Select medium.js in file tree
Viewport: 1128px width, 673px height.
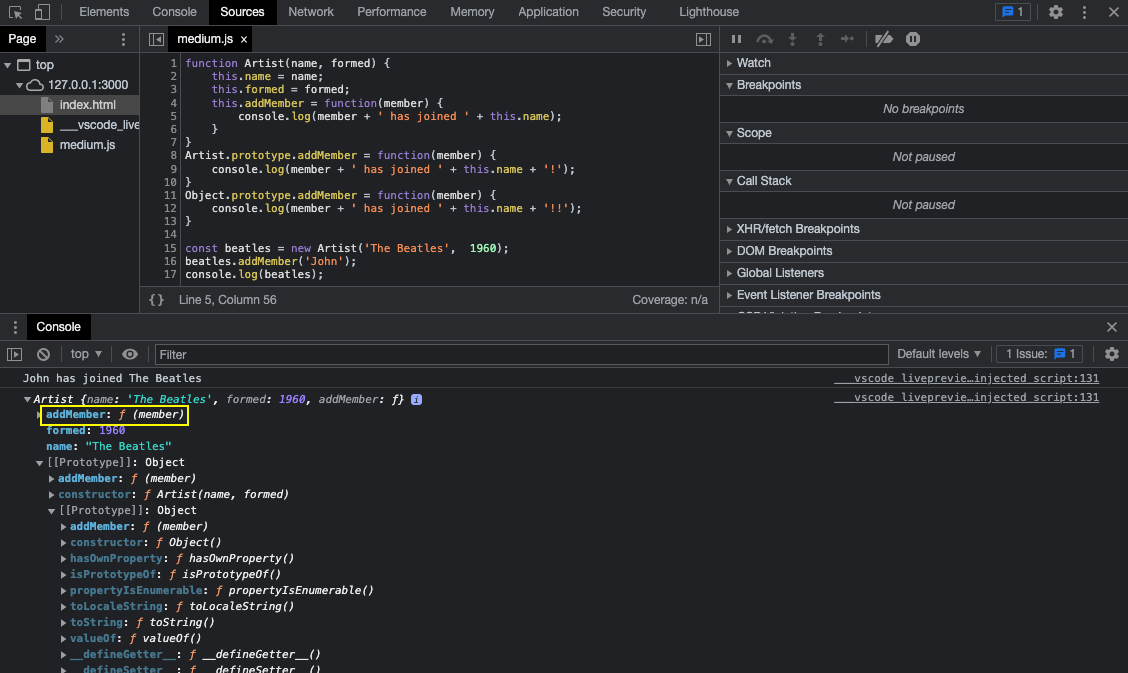coord(87,145)
